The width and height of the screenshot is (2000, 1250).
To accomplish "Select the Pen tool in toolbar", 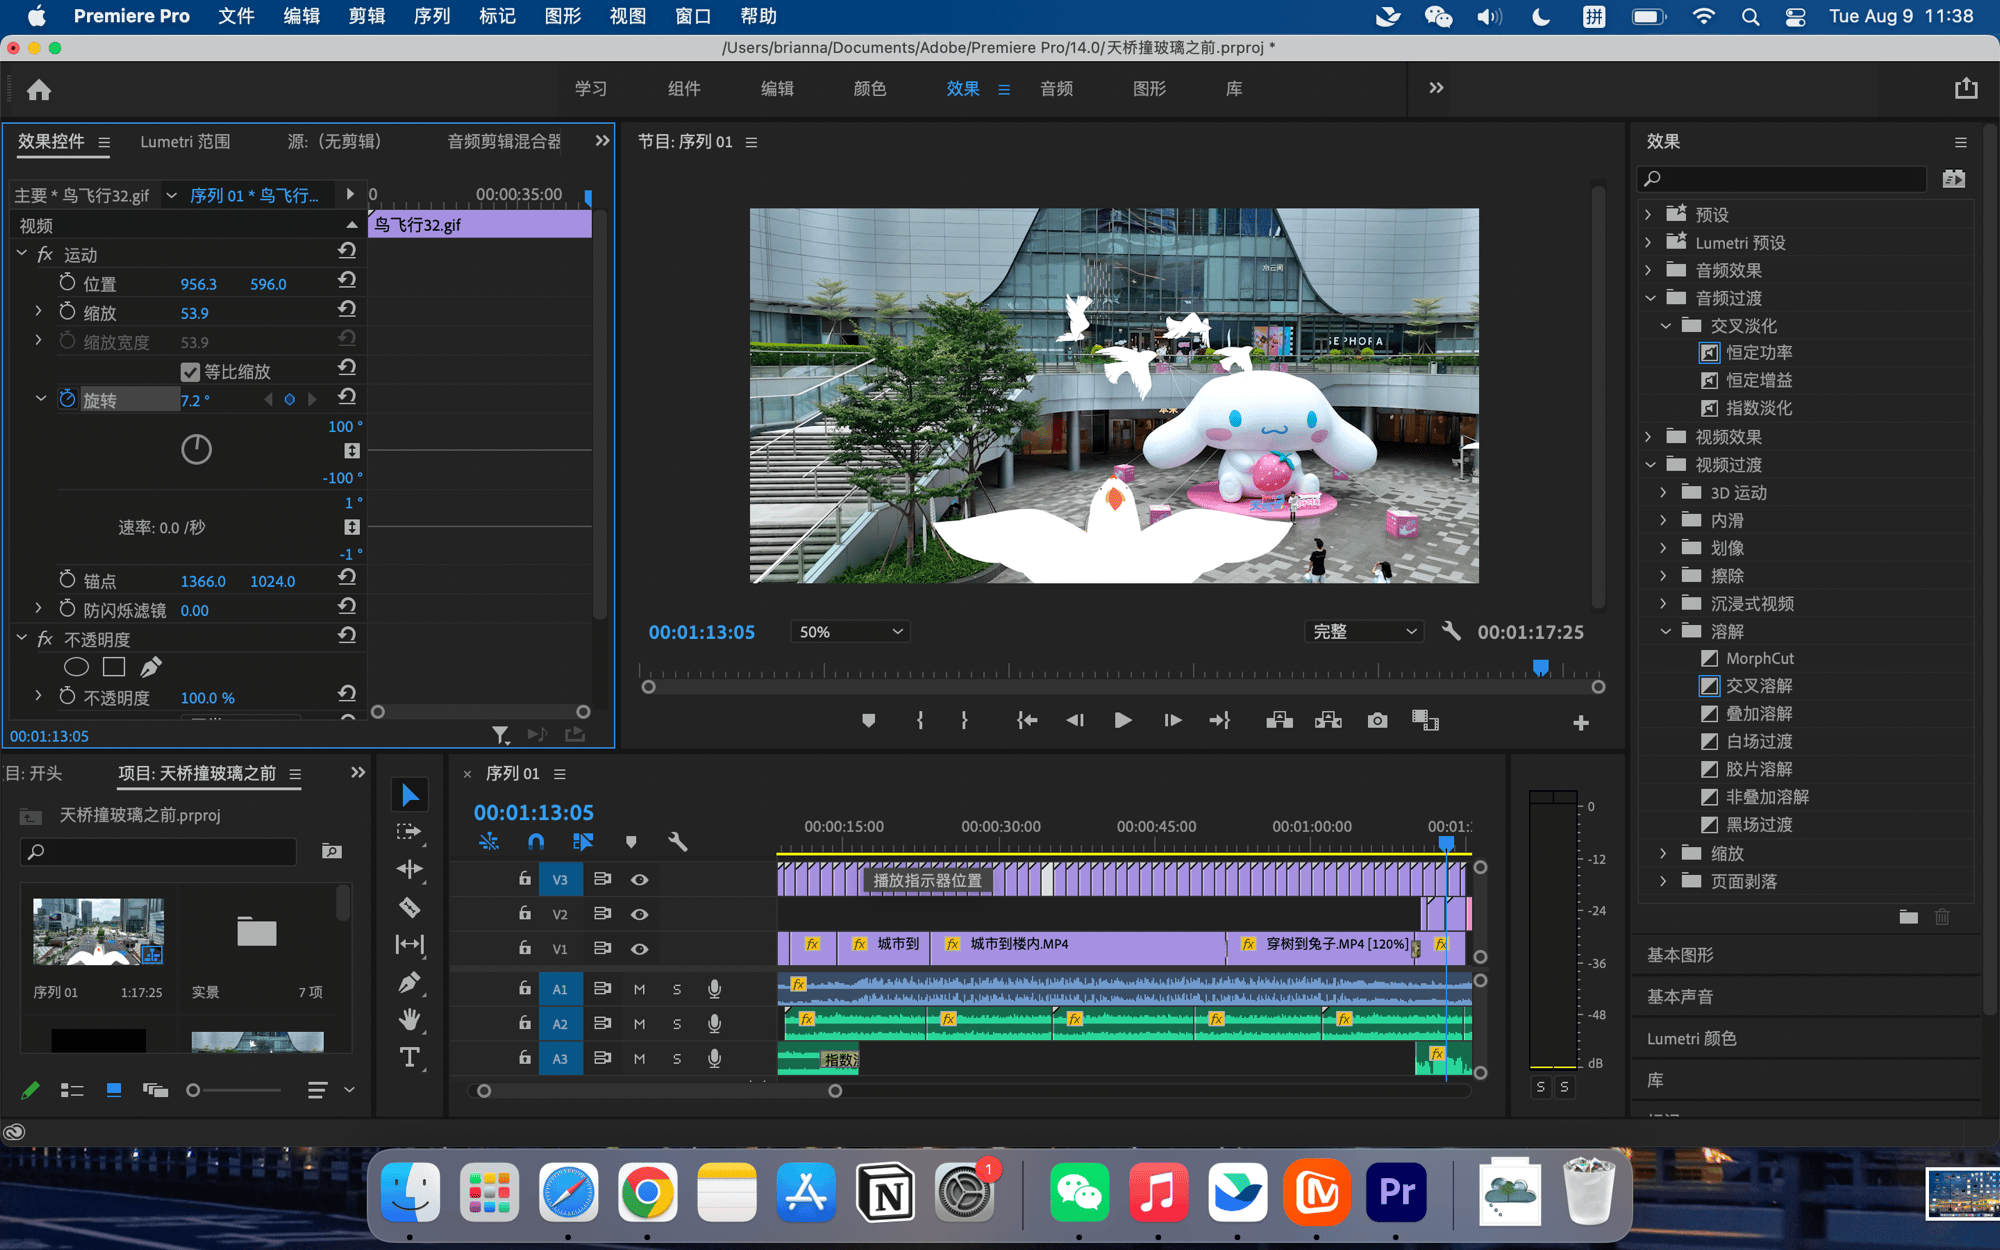I will pyautogui.click(x=409, y=982).
